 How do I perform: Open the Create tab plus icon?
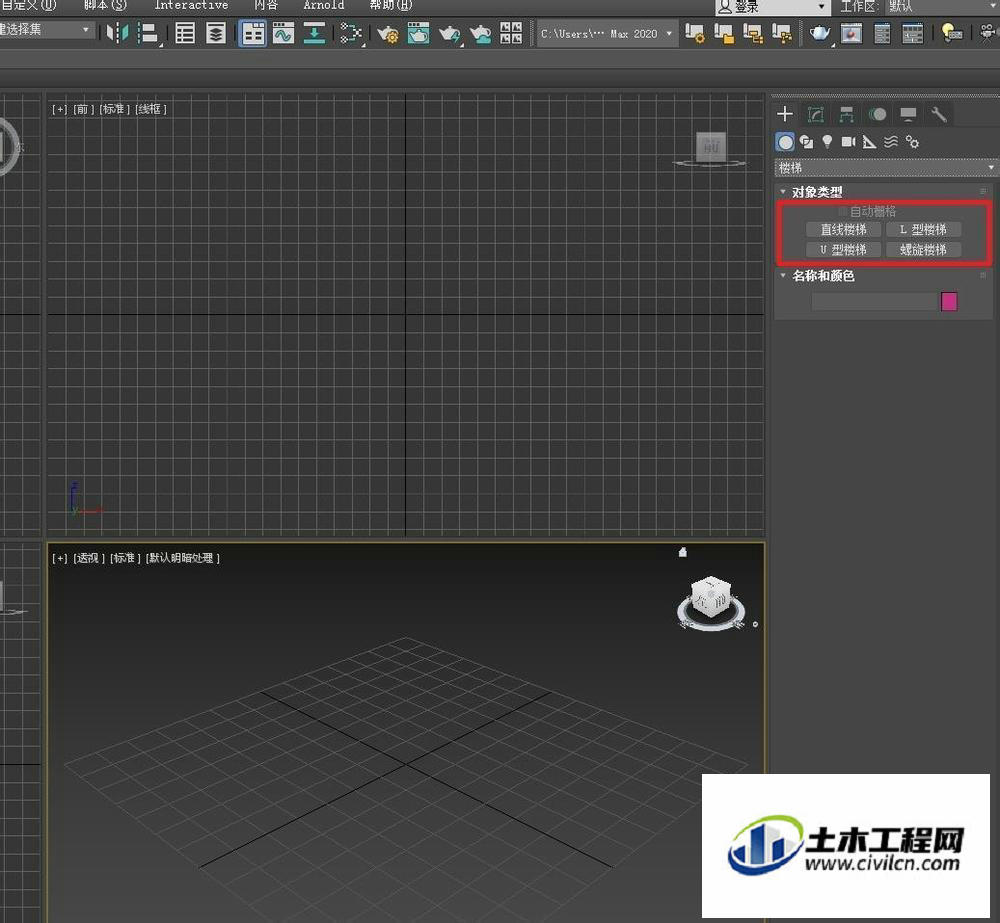point(785,114)
